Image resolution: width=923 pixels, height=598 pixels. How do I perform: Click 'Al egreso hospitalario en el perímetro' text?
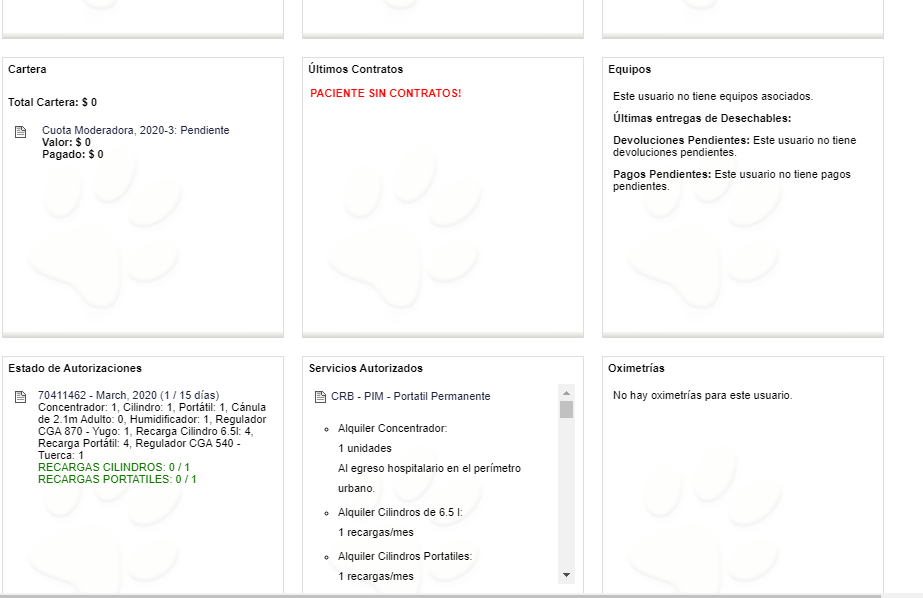[x=429, y=469]
